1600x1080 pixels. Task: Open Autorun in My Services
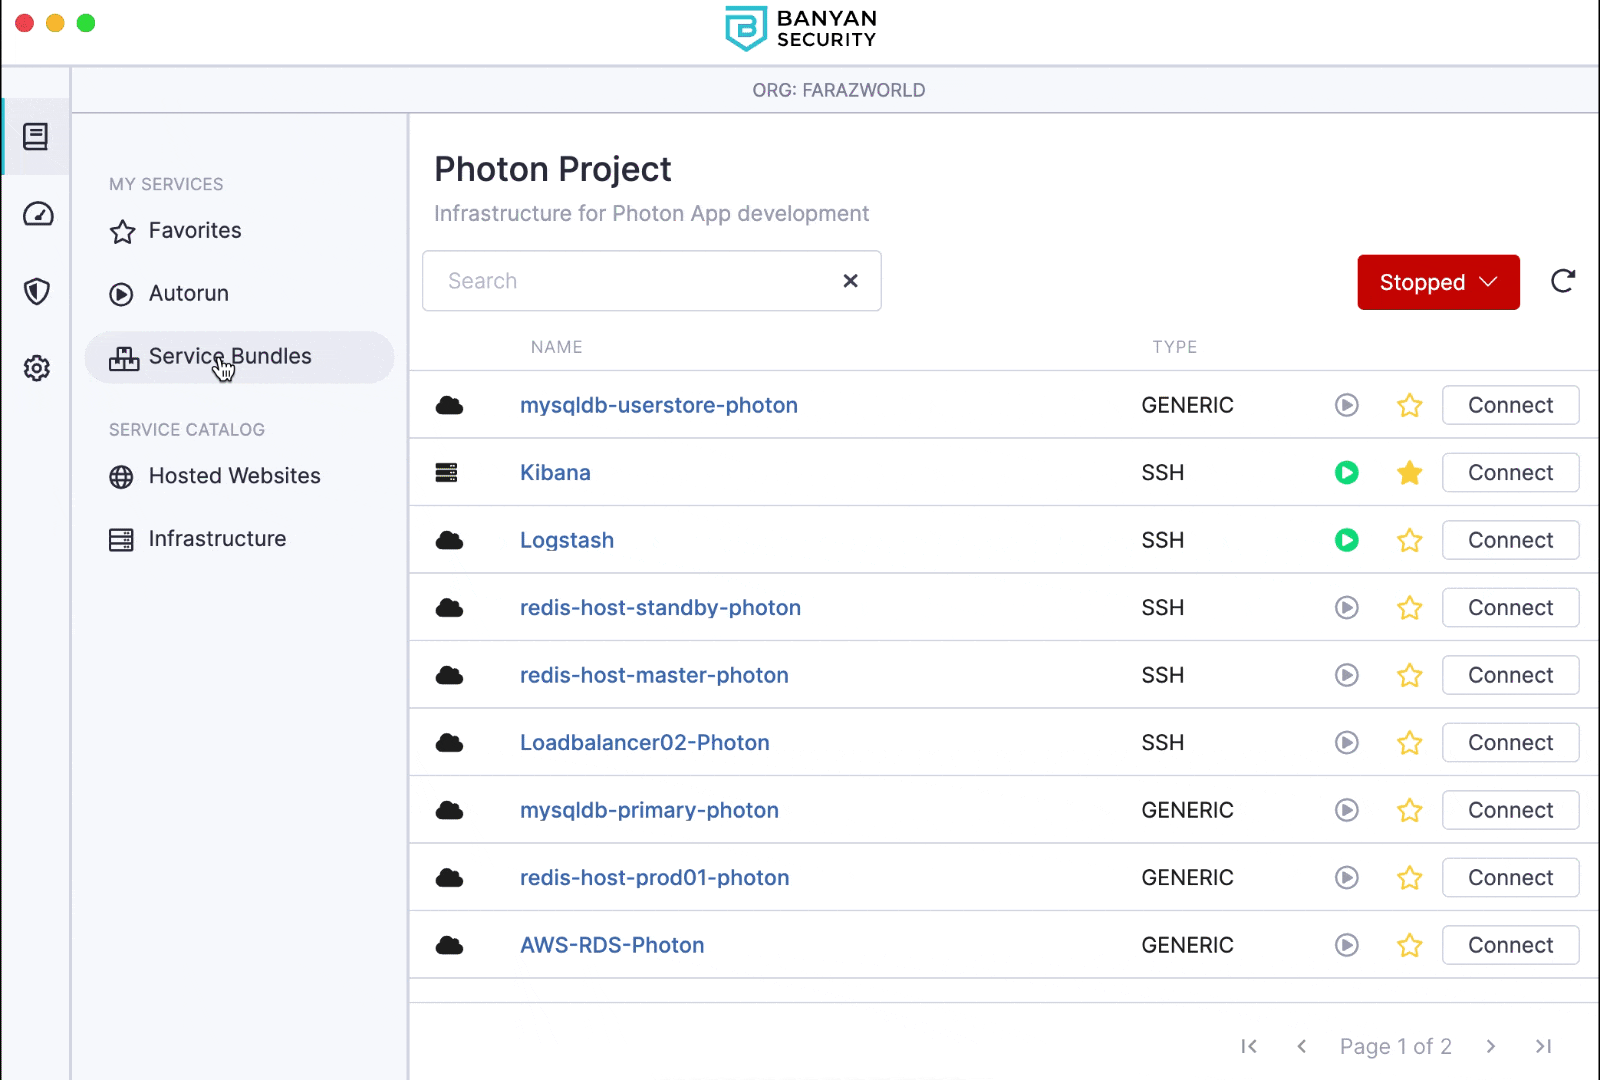pos(170,294)
